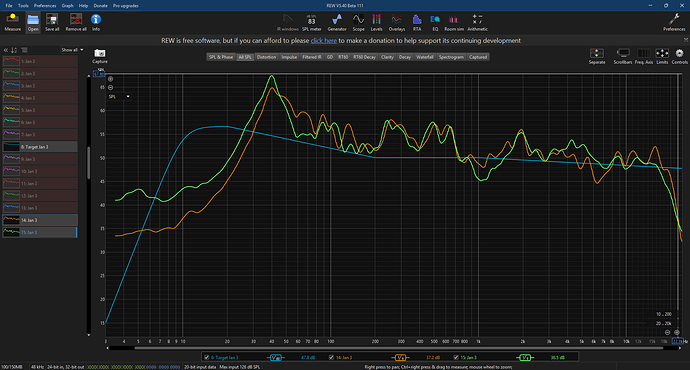Open the RTA analyzer

point(417,23)
